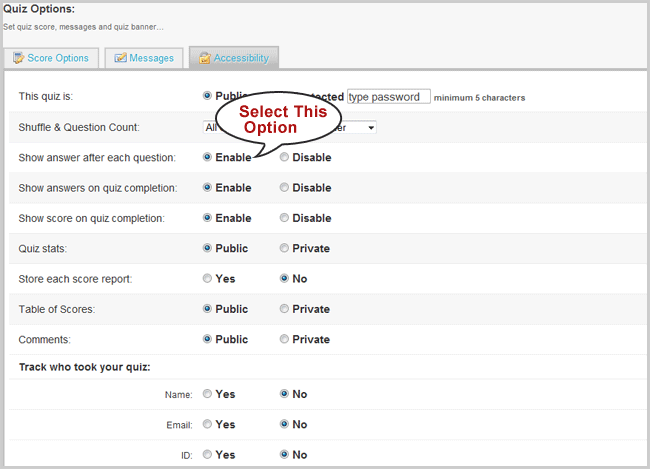
Task: Enable Show answers on quiz completion
Action: (x=207, y=187)
